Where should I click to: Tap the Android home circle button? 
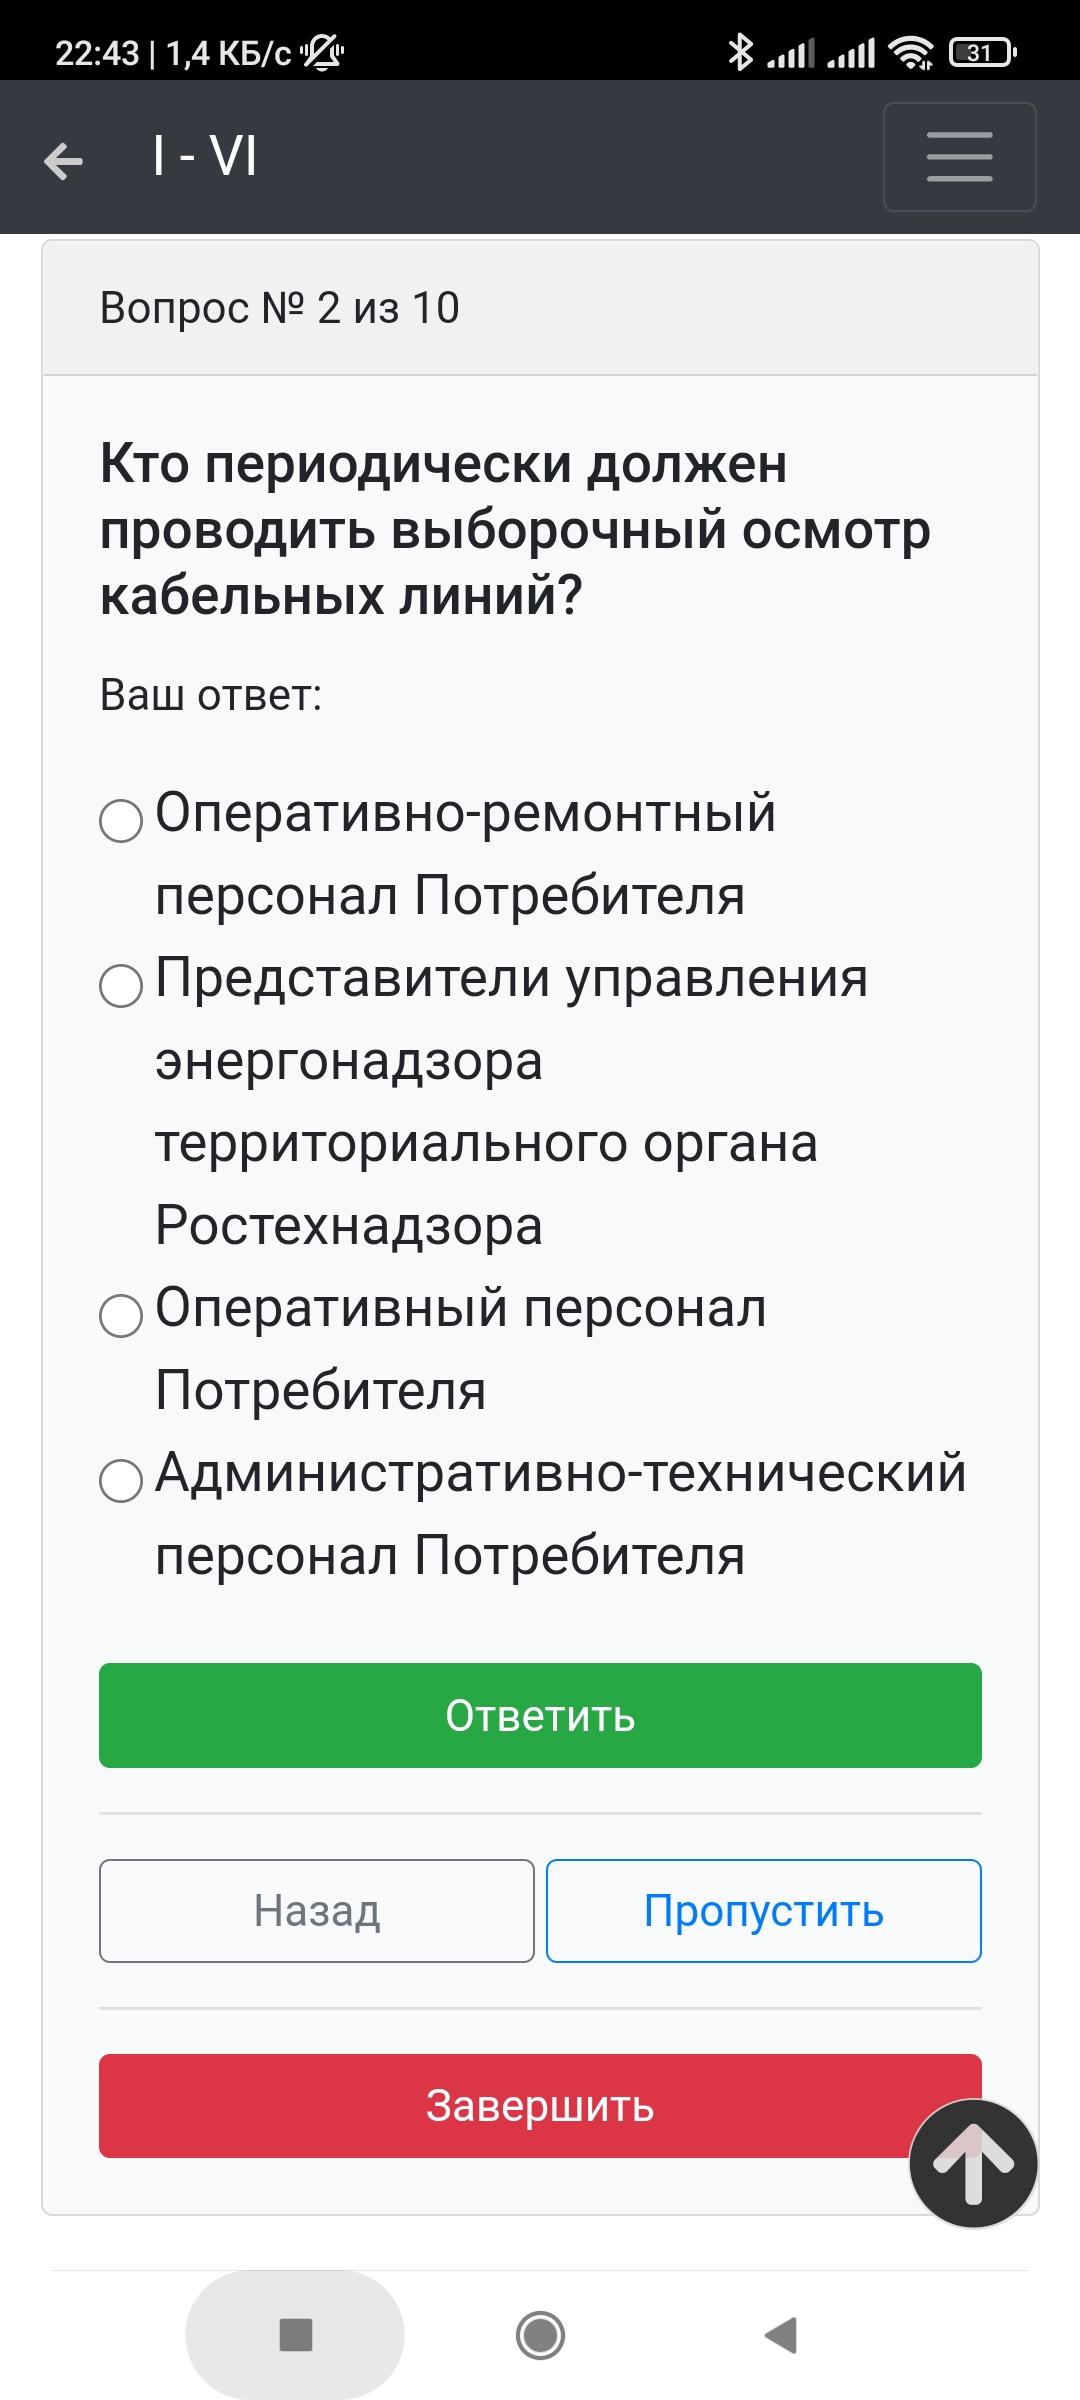tap(540, 2335)
